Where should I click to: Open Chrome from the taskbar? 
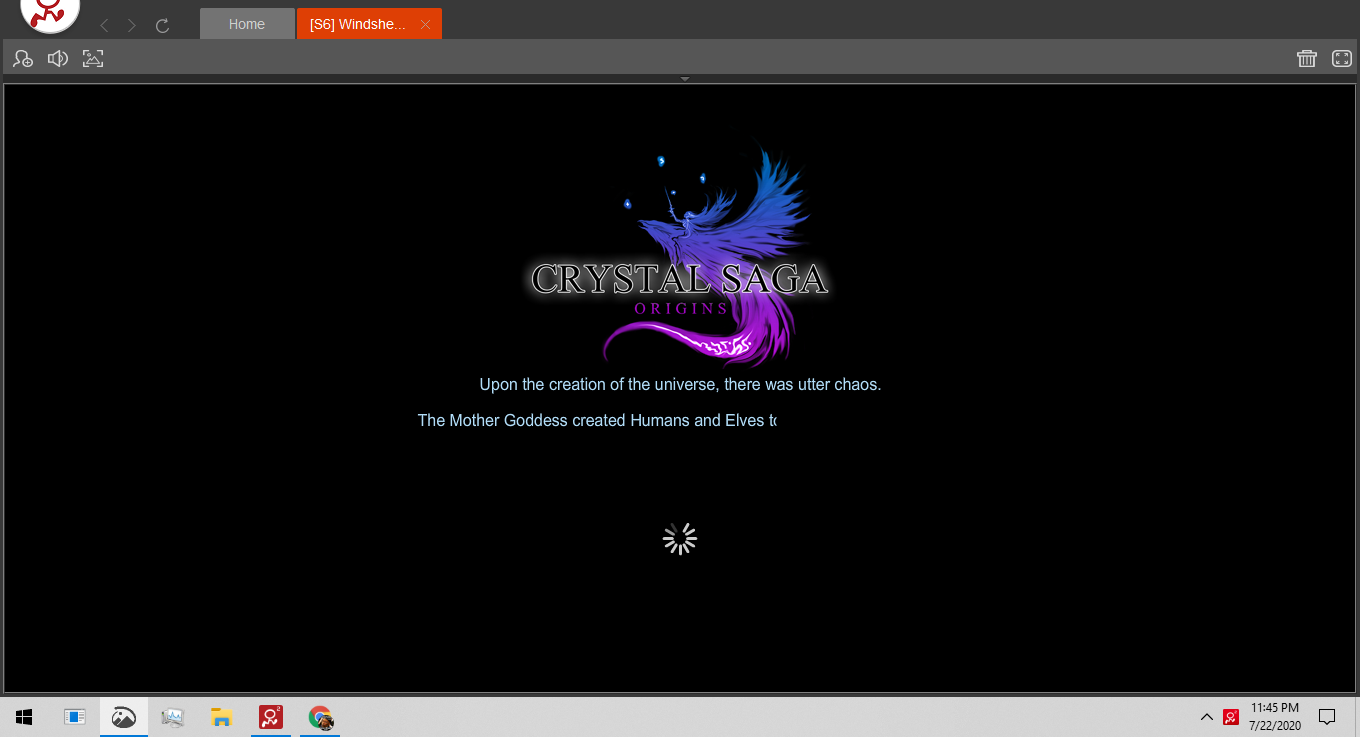pyautogui.click(x=320, y=717)
